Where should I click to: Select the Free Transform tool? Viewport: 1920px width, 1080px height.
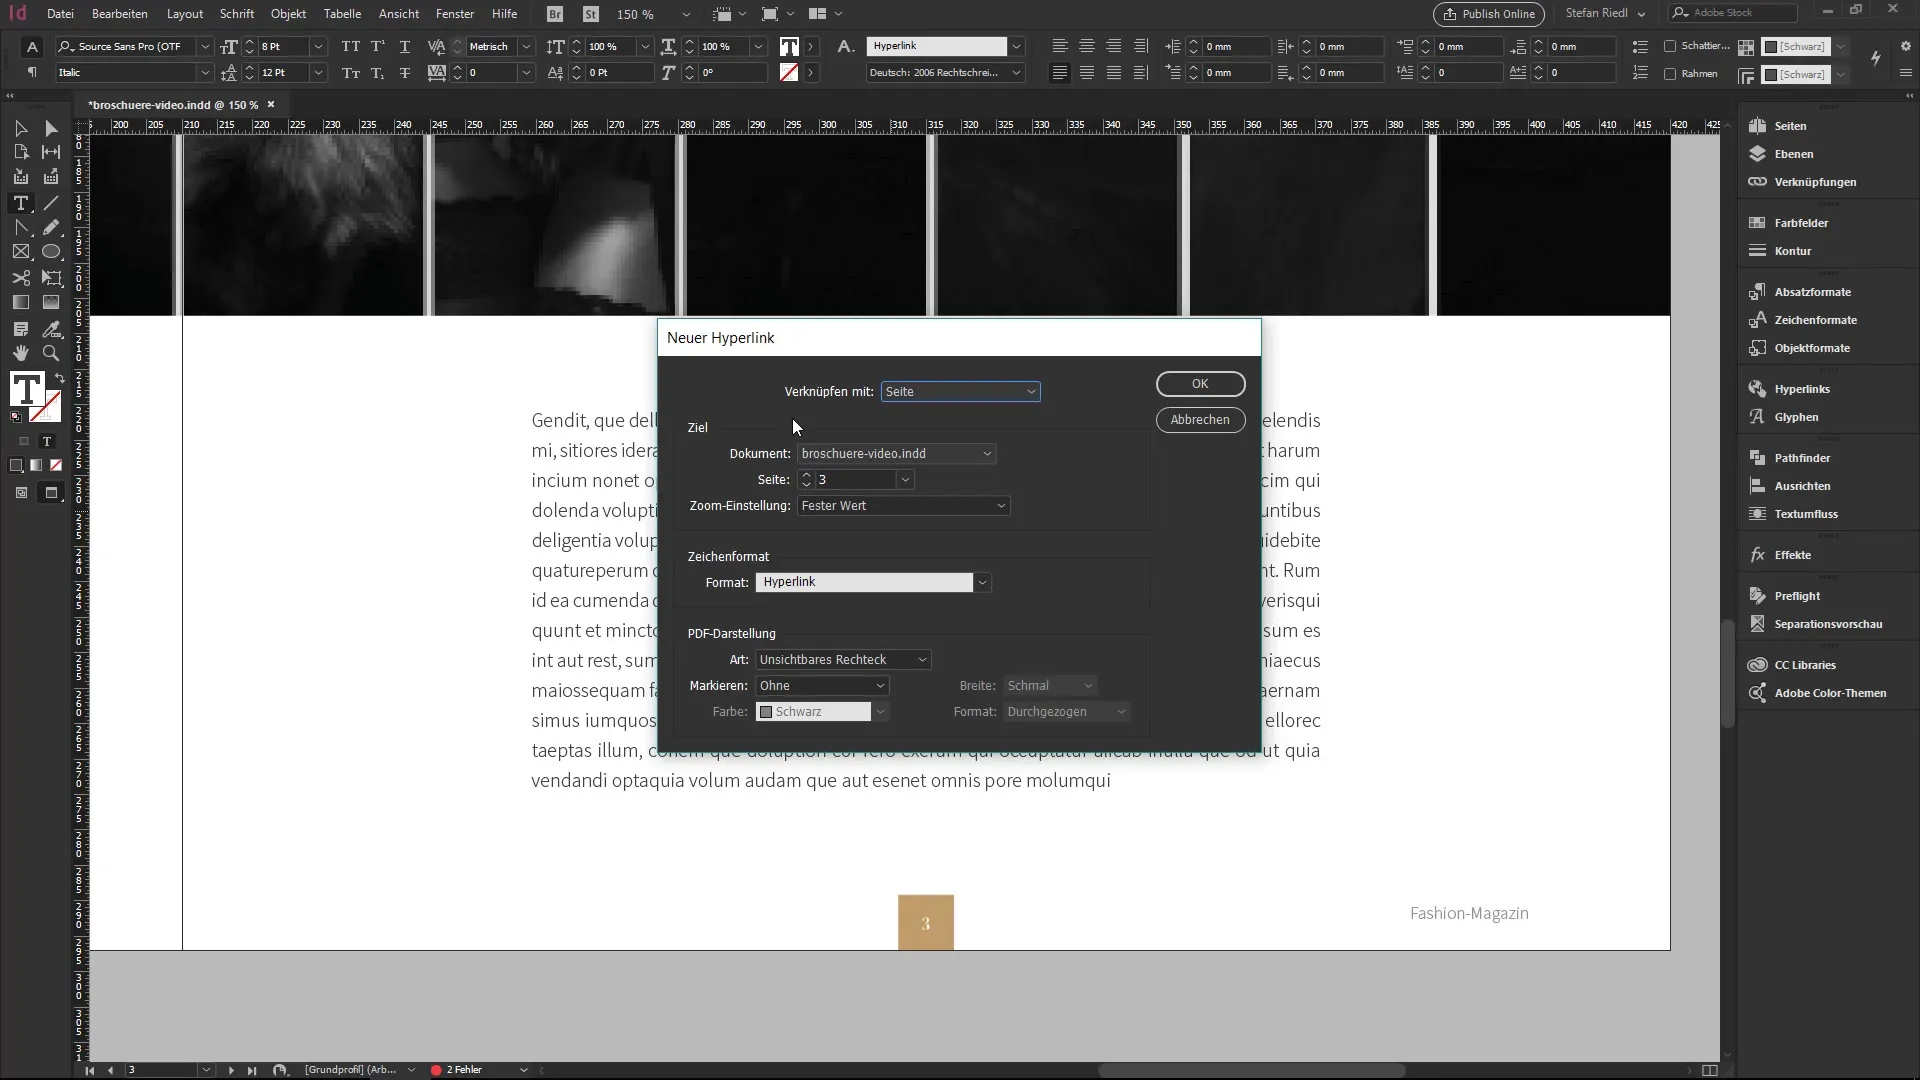point(51,278)
